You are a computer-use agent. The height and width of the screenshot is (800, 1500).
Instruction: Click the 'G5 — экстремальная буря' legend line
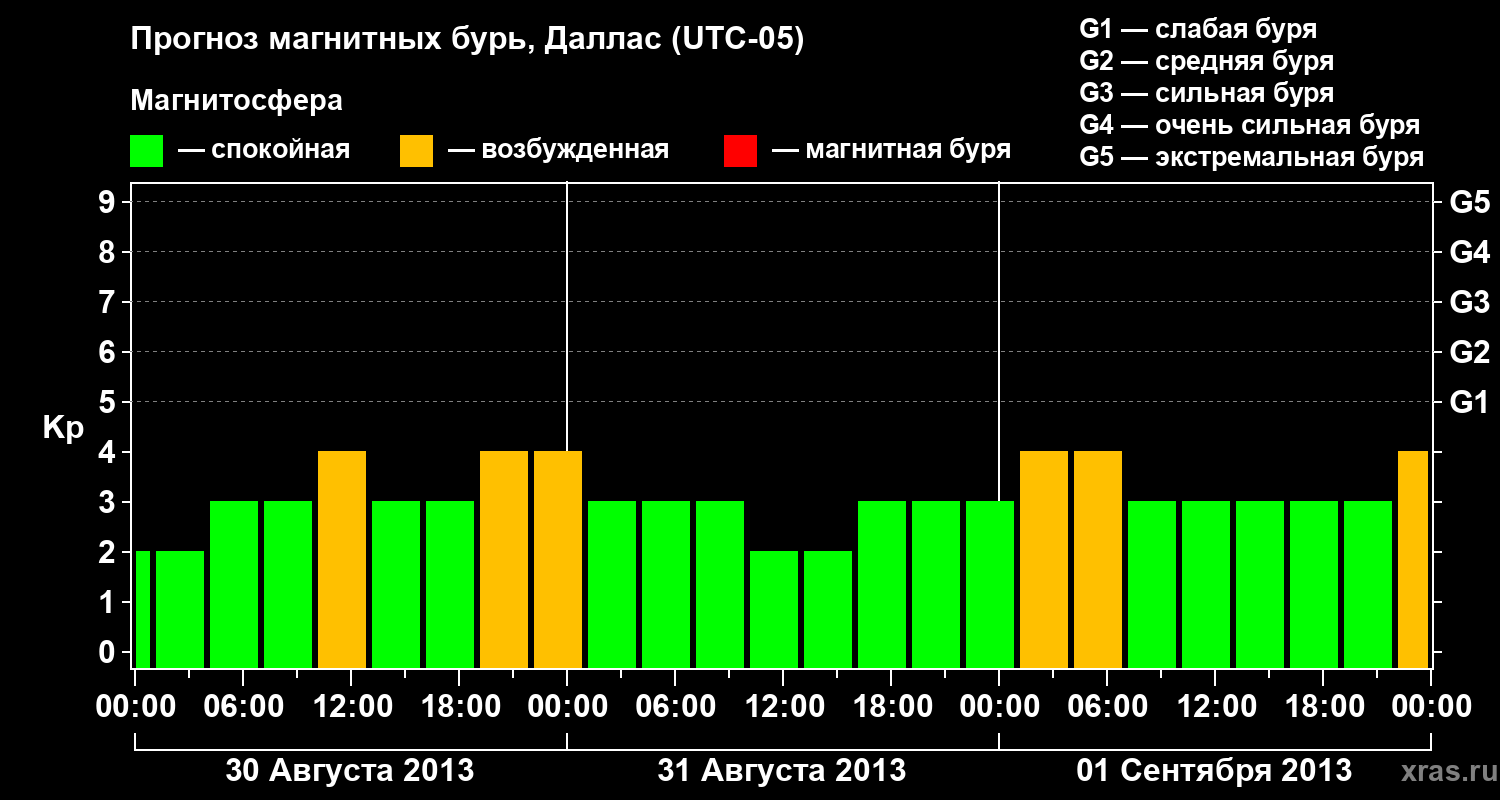click(x=1252, y=157)
